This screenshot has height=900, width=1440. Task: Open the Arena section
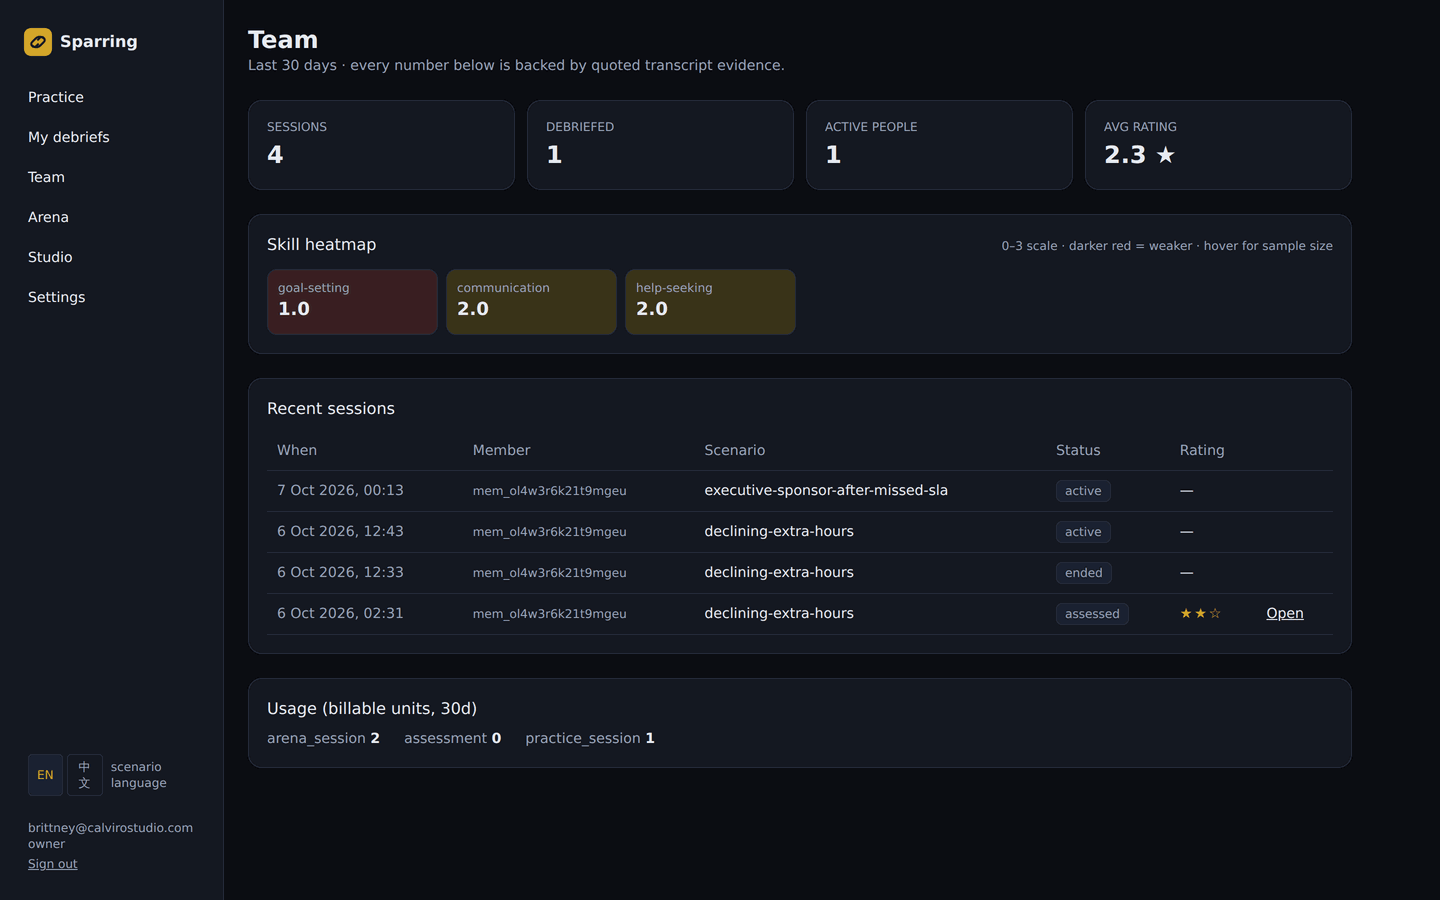[48, 217]
